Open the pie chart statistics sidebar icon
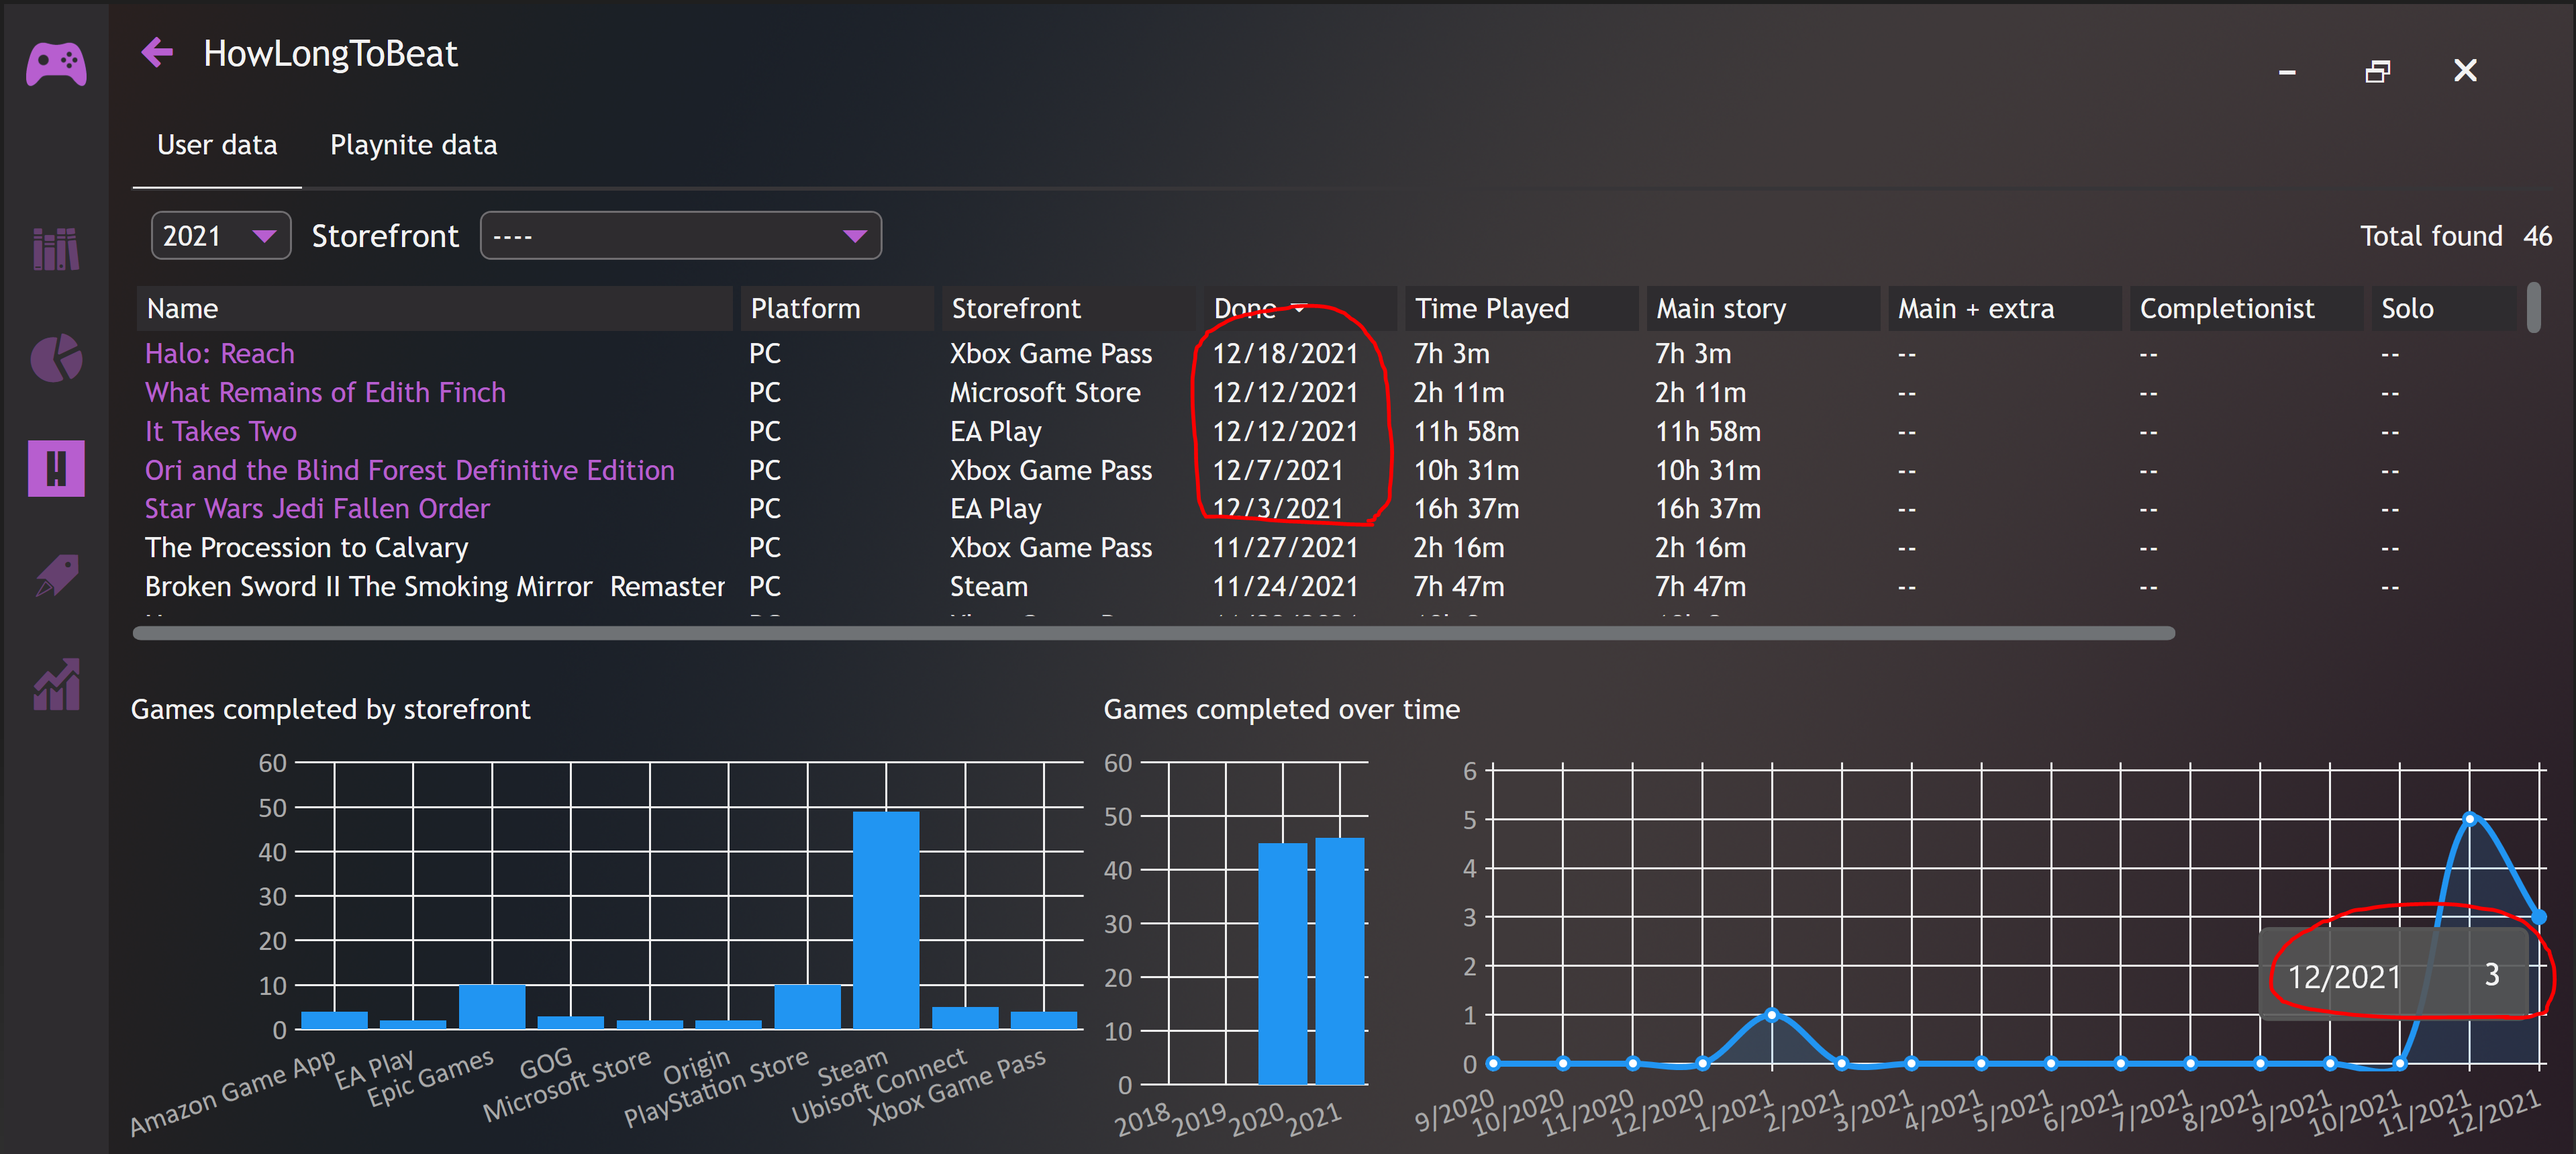Screen dimensions: 2576x1154 (56, 358)
